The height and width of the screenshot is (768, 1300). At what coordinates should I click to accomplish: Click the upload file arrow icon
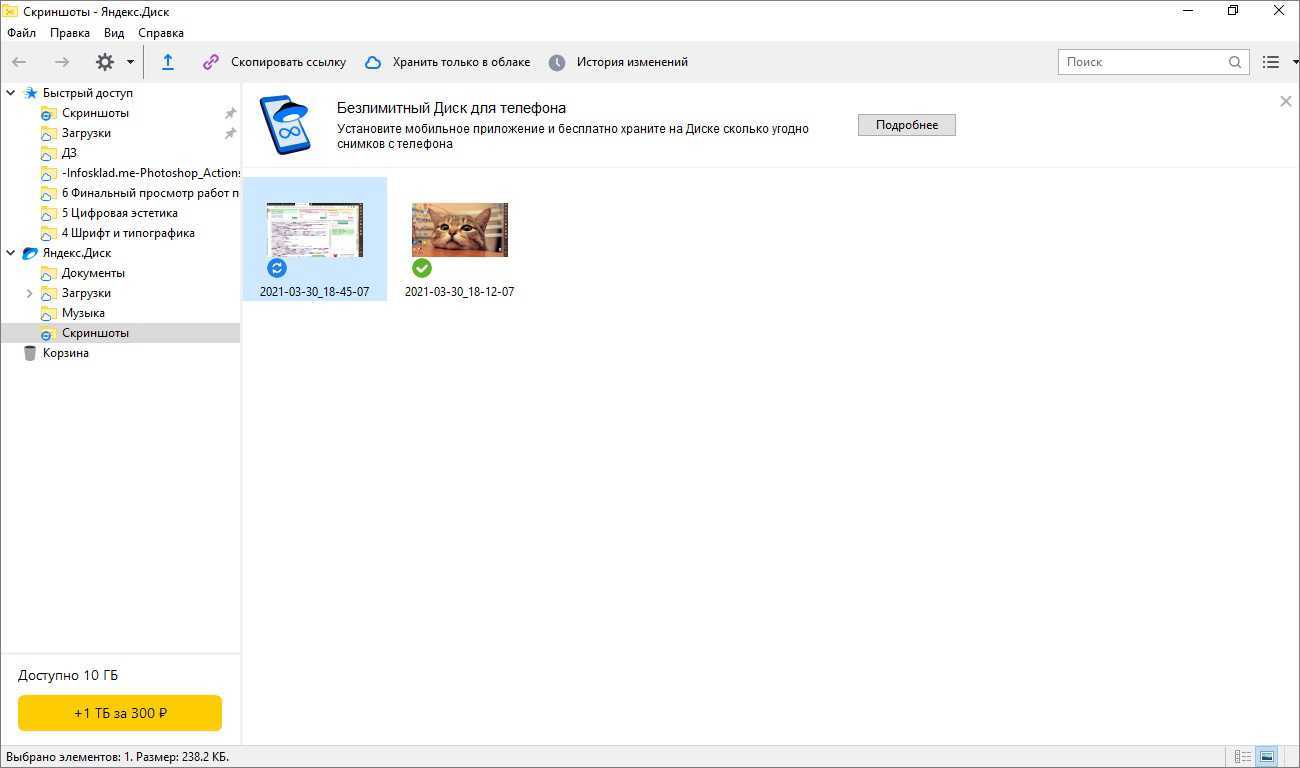[168, 62]
